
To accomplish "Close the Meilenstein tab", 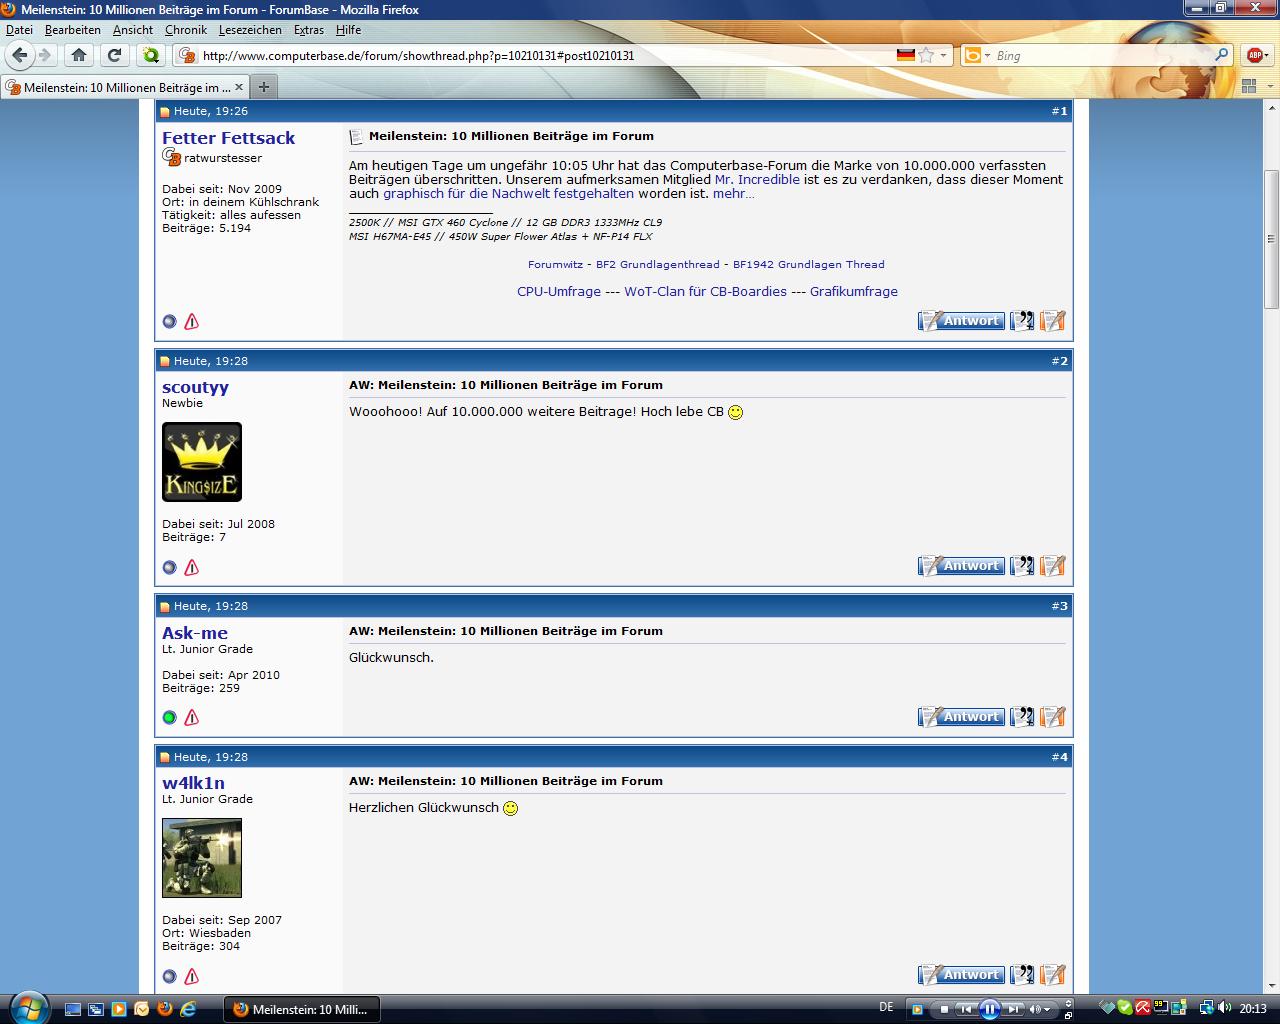I will coord(240,87).
